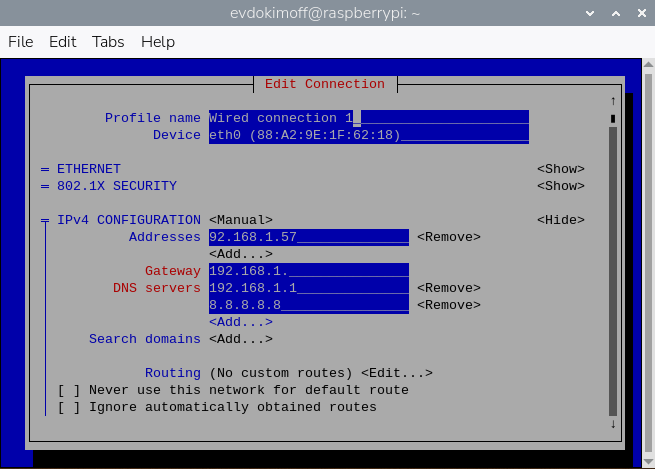The image size is (655, 469).
Task: Collapse IPv4 CONFIGURATION using Hide
Action: [x=560, y=220]
